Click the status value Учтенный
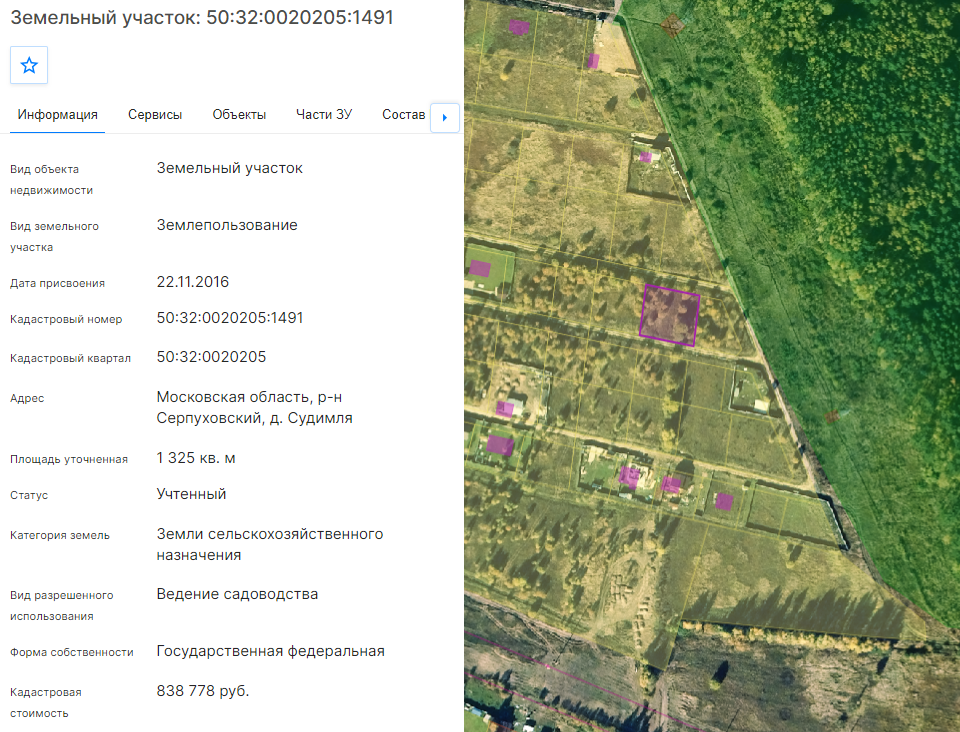 192,494
